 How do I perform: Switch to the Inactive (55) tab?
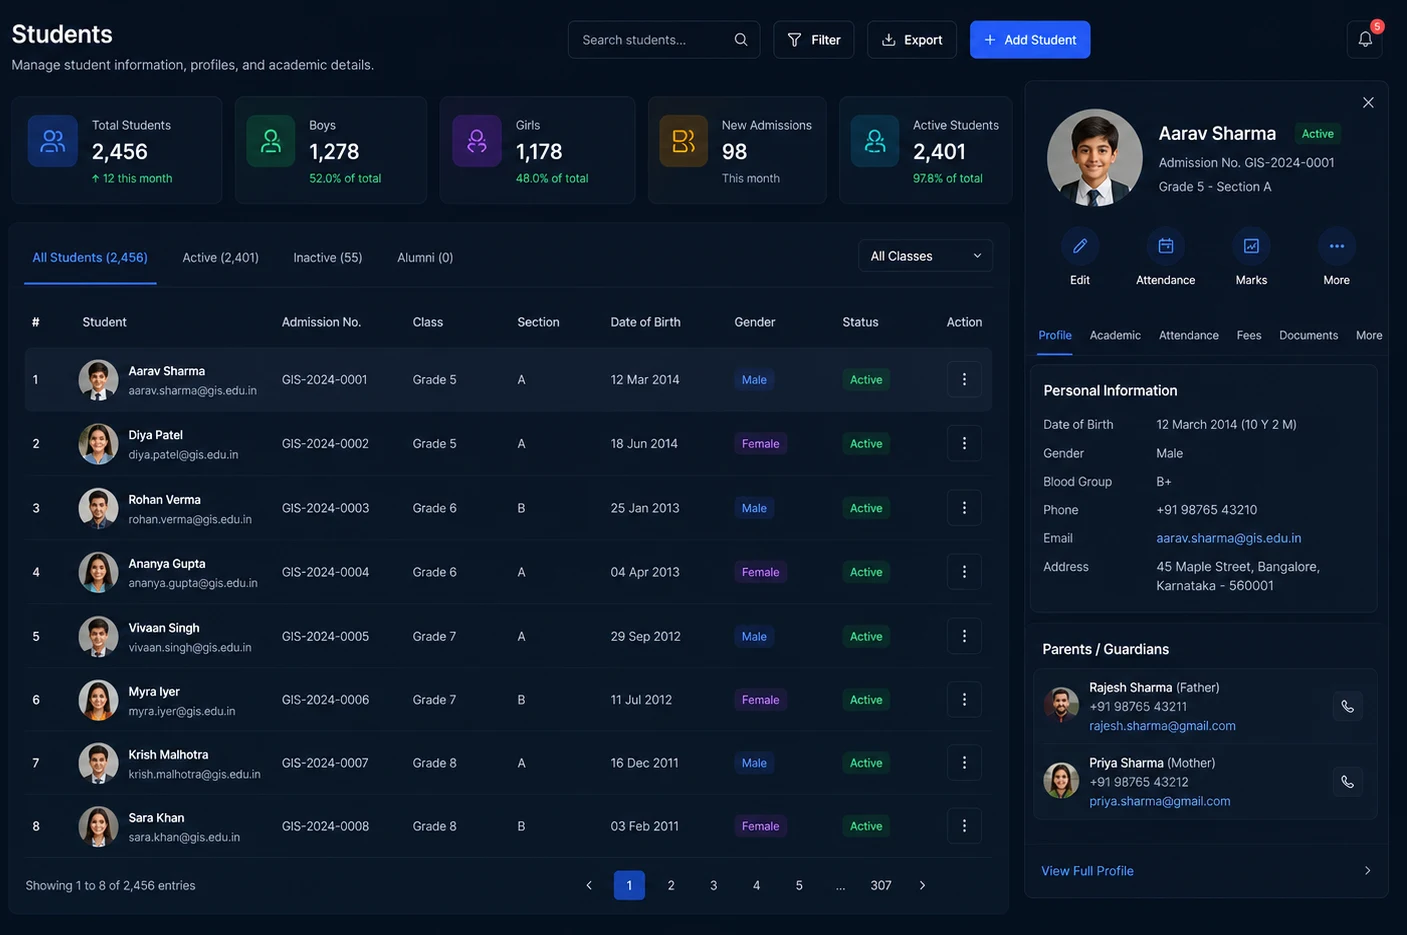(328, 258)
